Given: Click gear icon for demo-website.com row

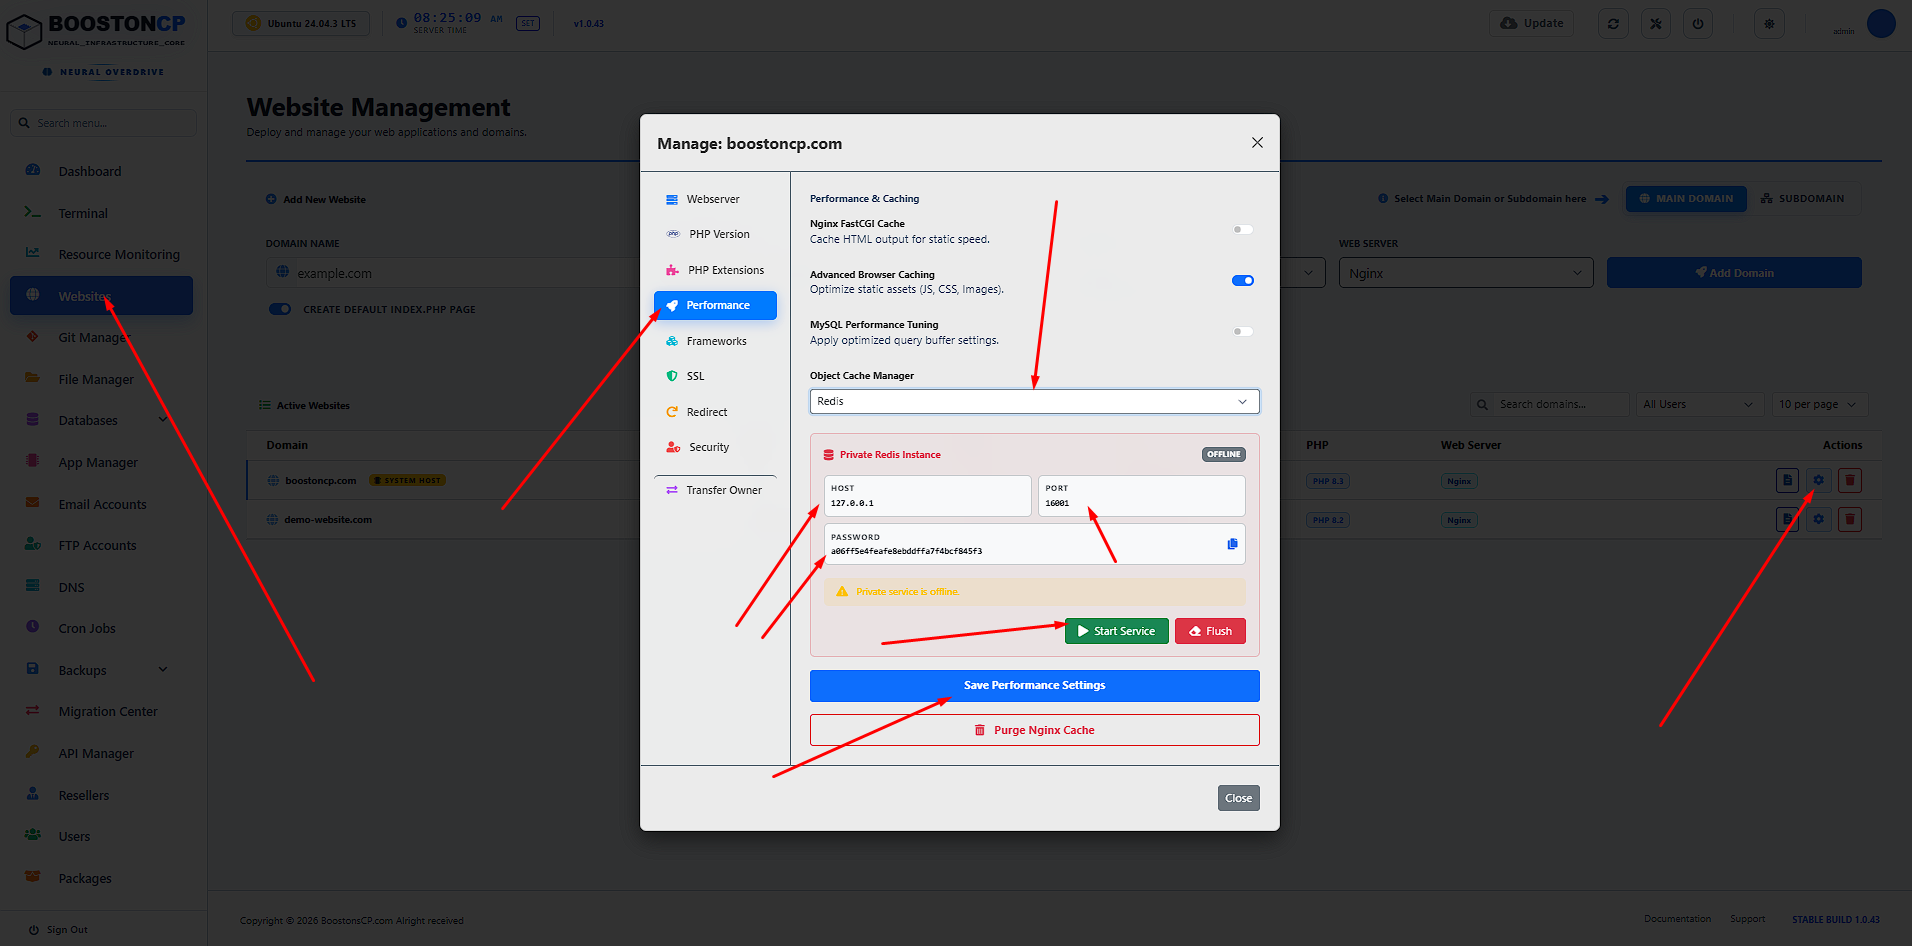Looking at the screenshot, I should click(x=1818, y=519).
